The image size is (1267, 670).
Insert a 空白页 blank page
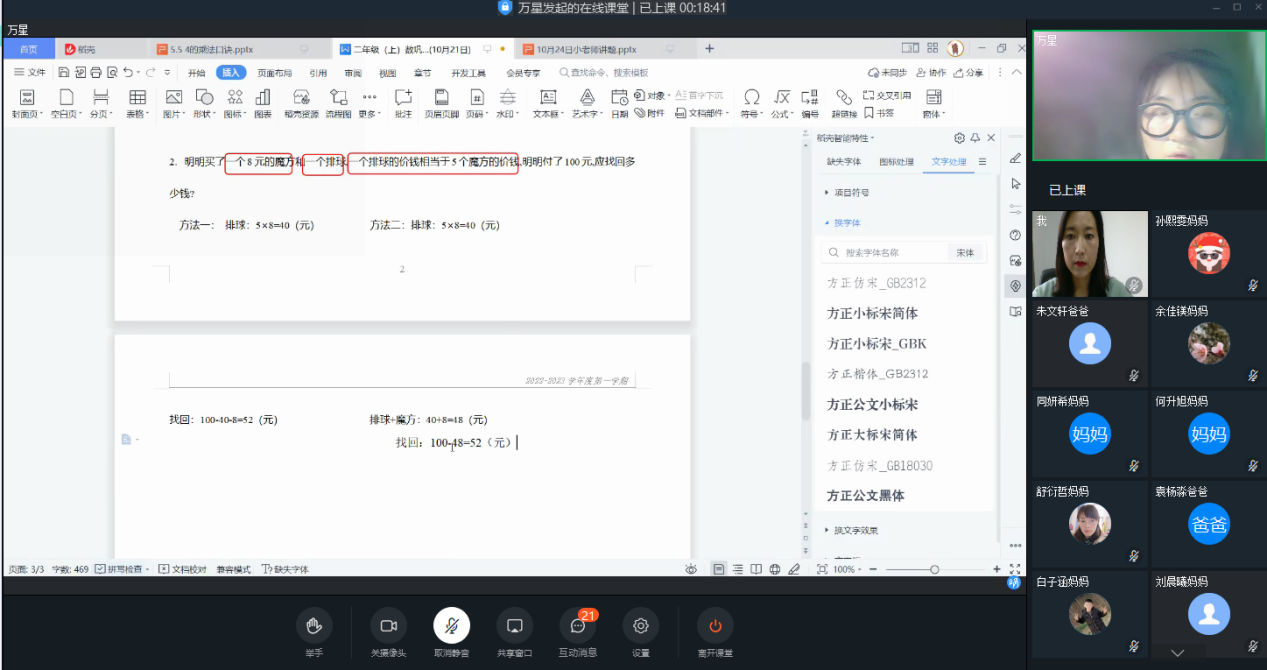66,103
